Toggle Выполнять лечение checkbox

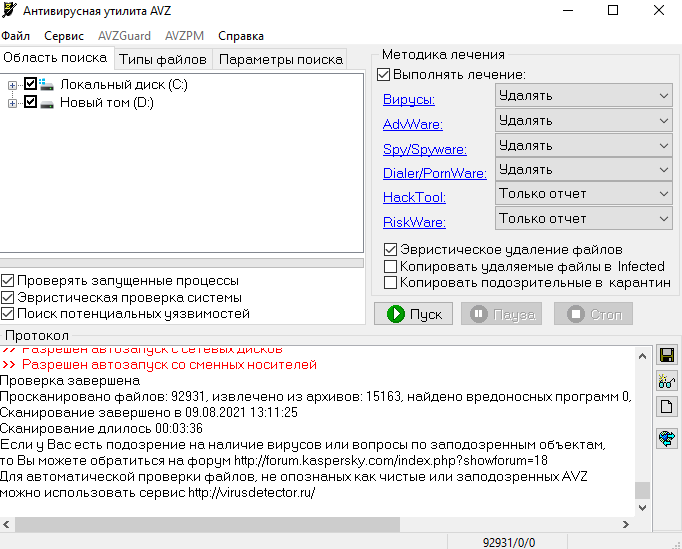(383, 74)
